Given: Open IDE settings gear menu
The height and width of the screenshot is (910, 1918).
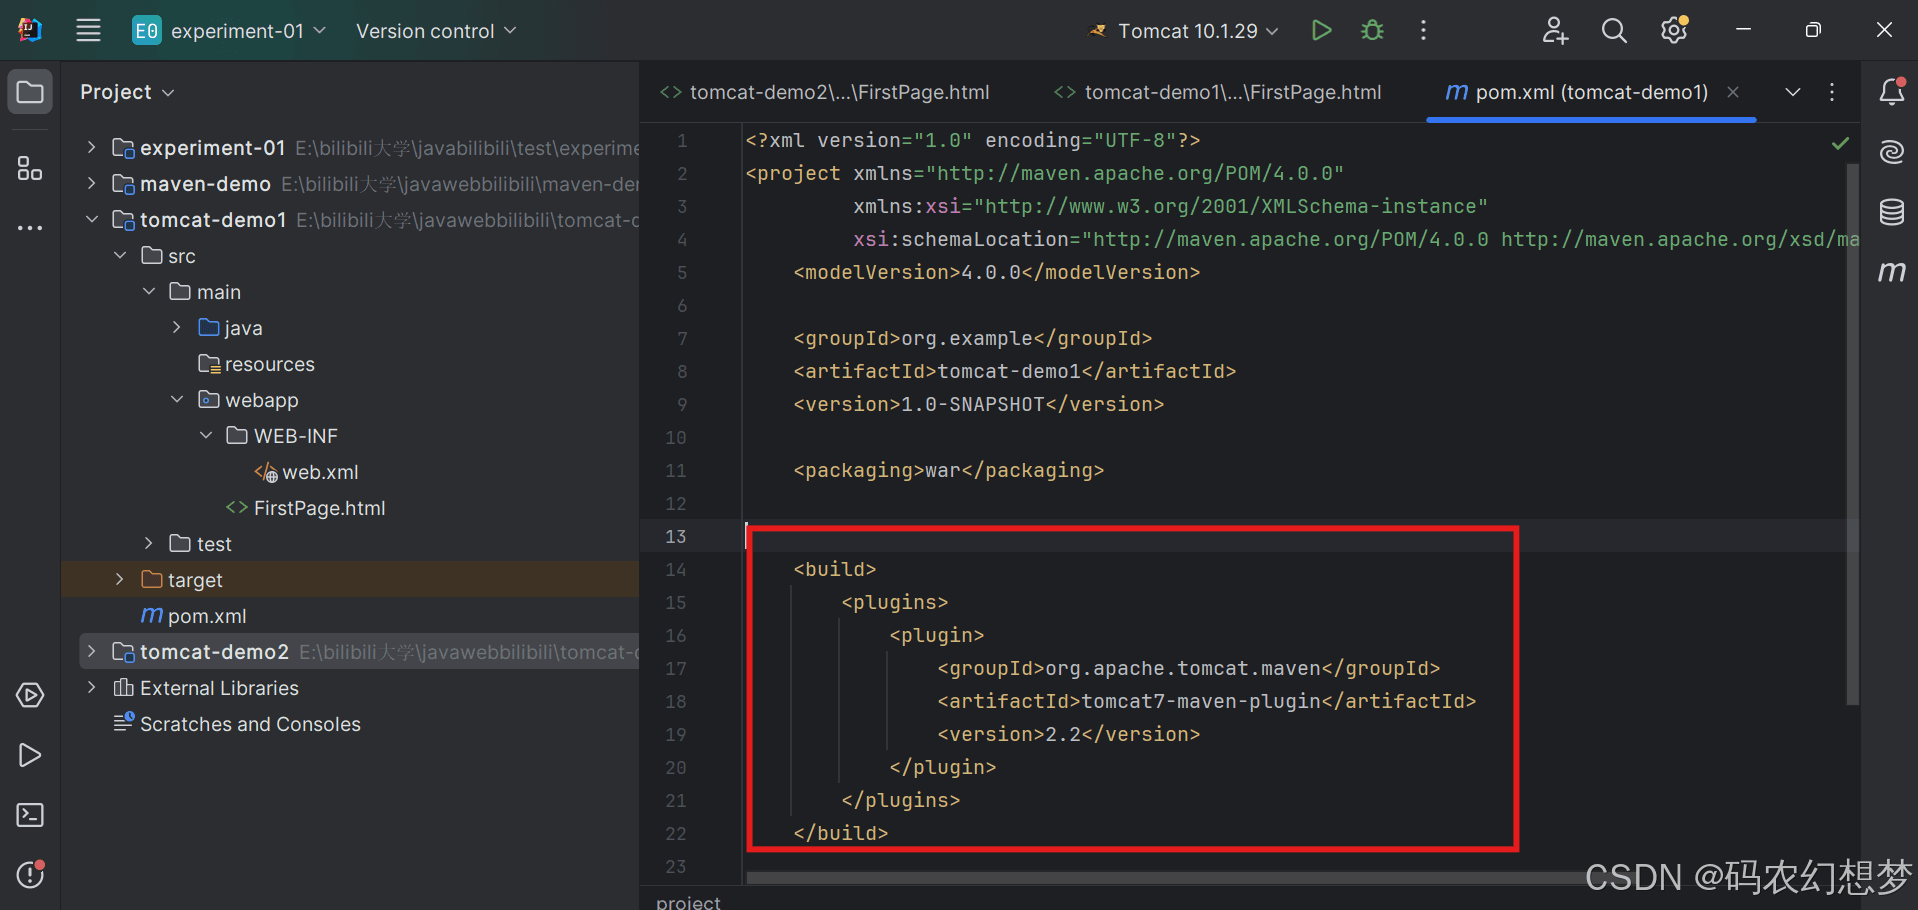Looking at the screenshot, I should click(x=1673, y=31).
